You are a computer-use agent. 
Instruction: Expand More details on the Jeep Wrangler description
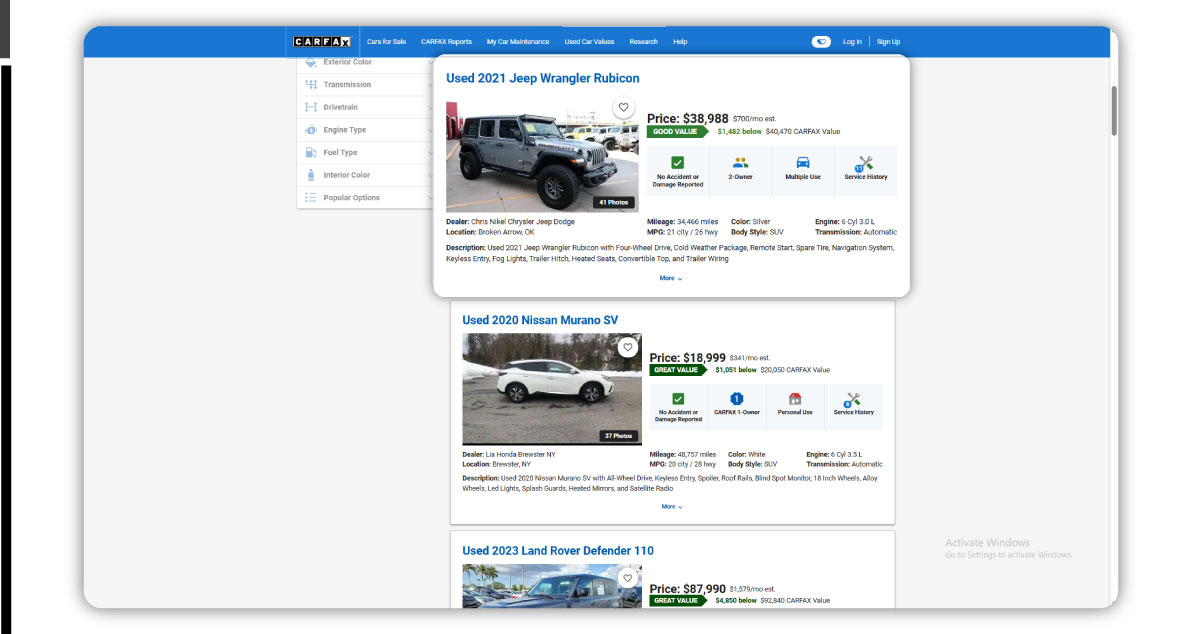[x=671, y=278]
